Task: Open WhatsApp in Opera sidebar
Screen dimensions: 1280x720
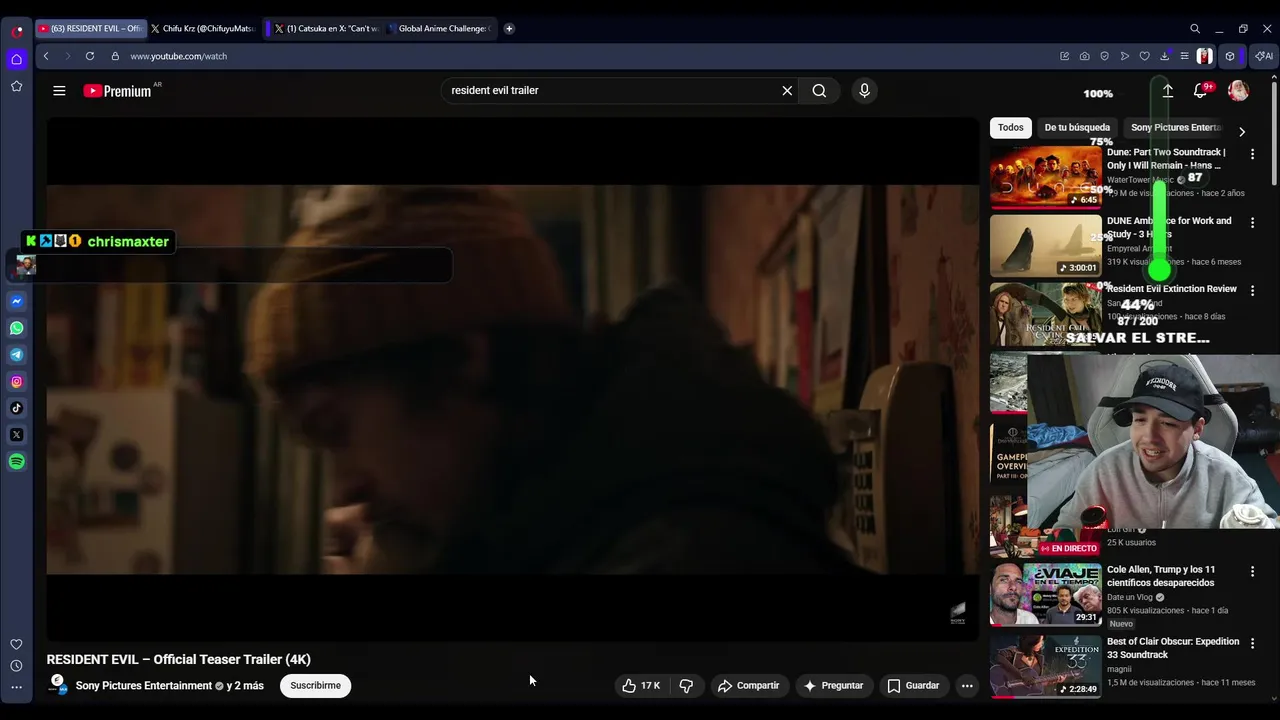Action: point(17,328)
